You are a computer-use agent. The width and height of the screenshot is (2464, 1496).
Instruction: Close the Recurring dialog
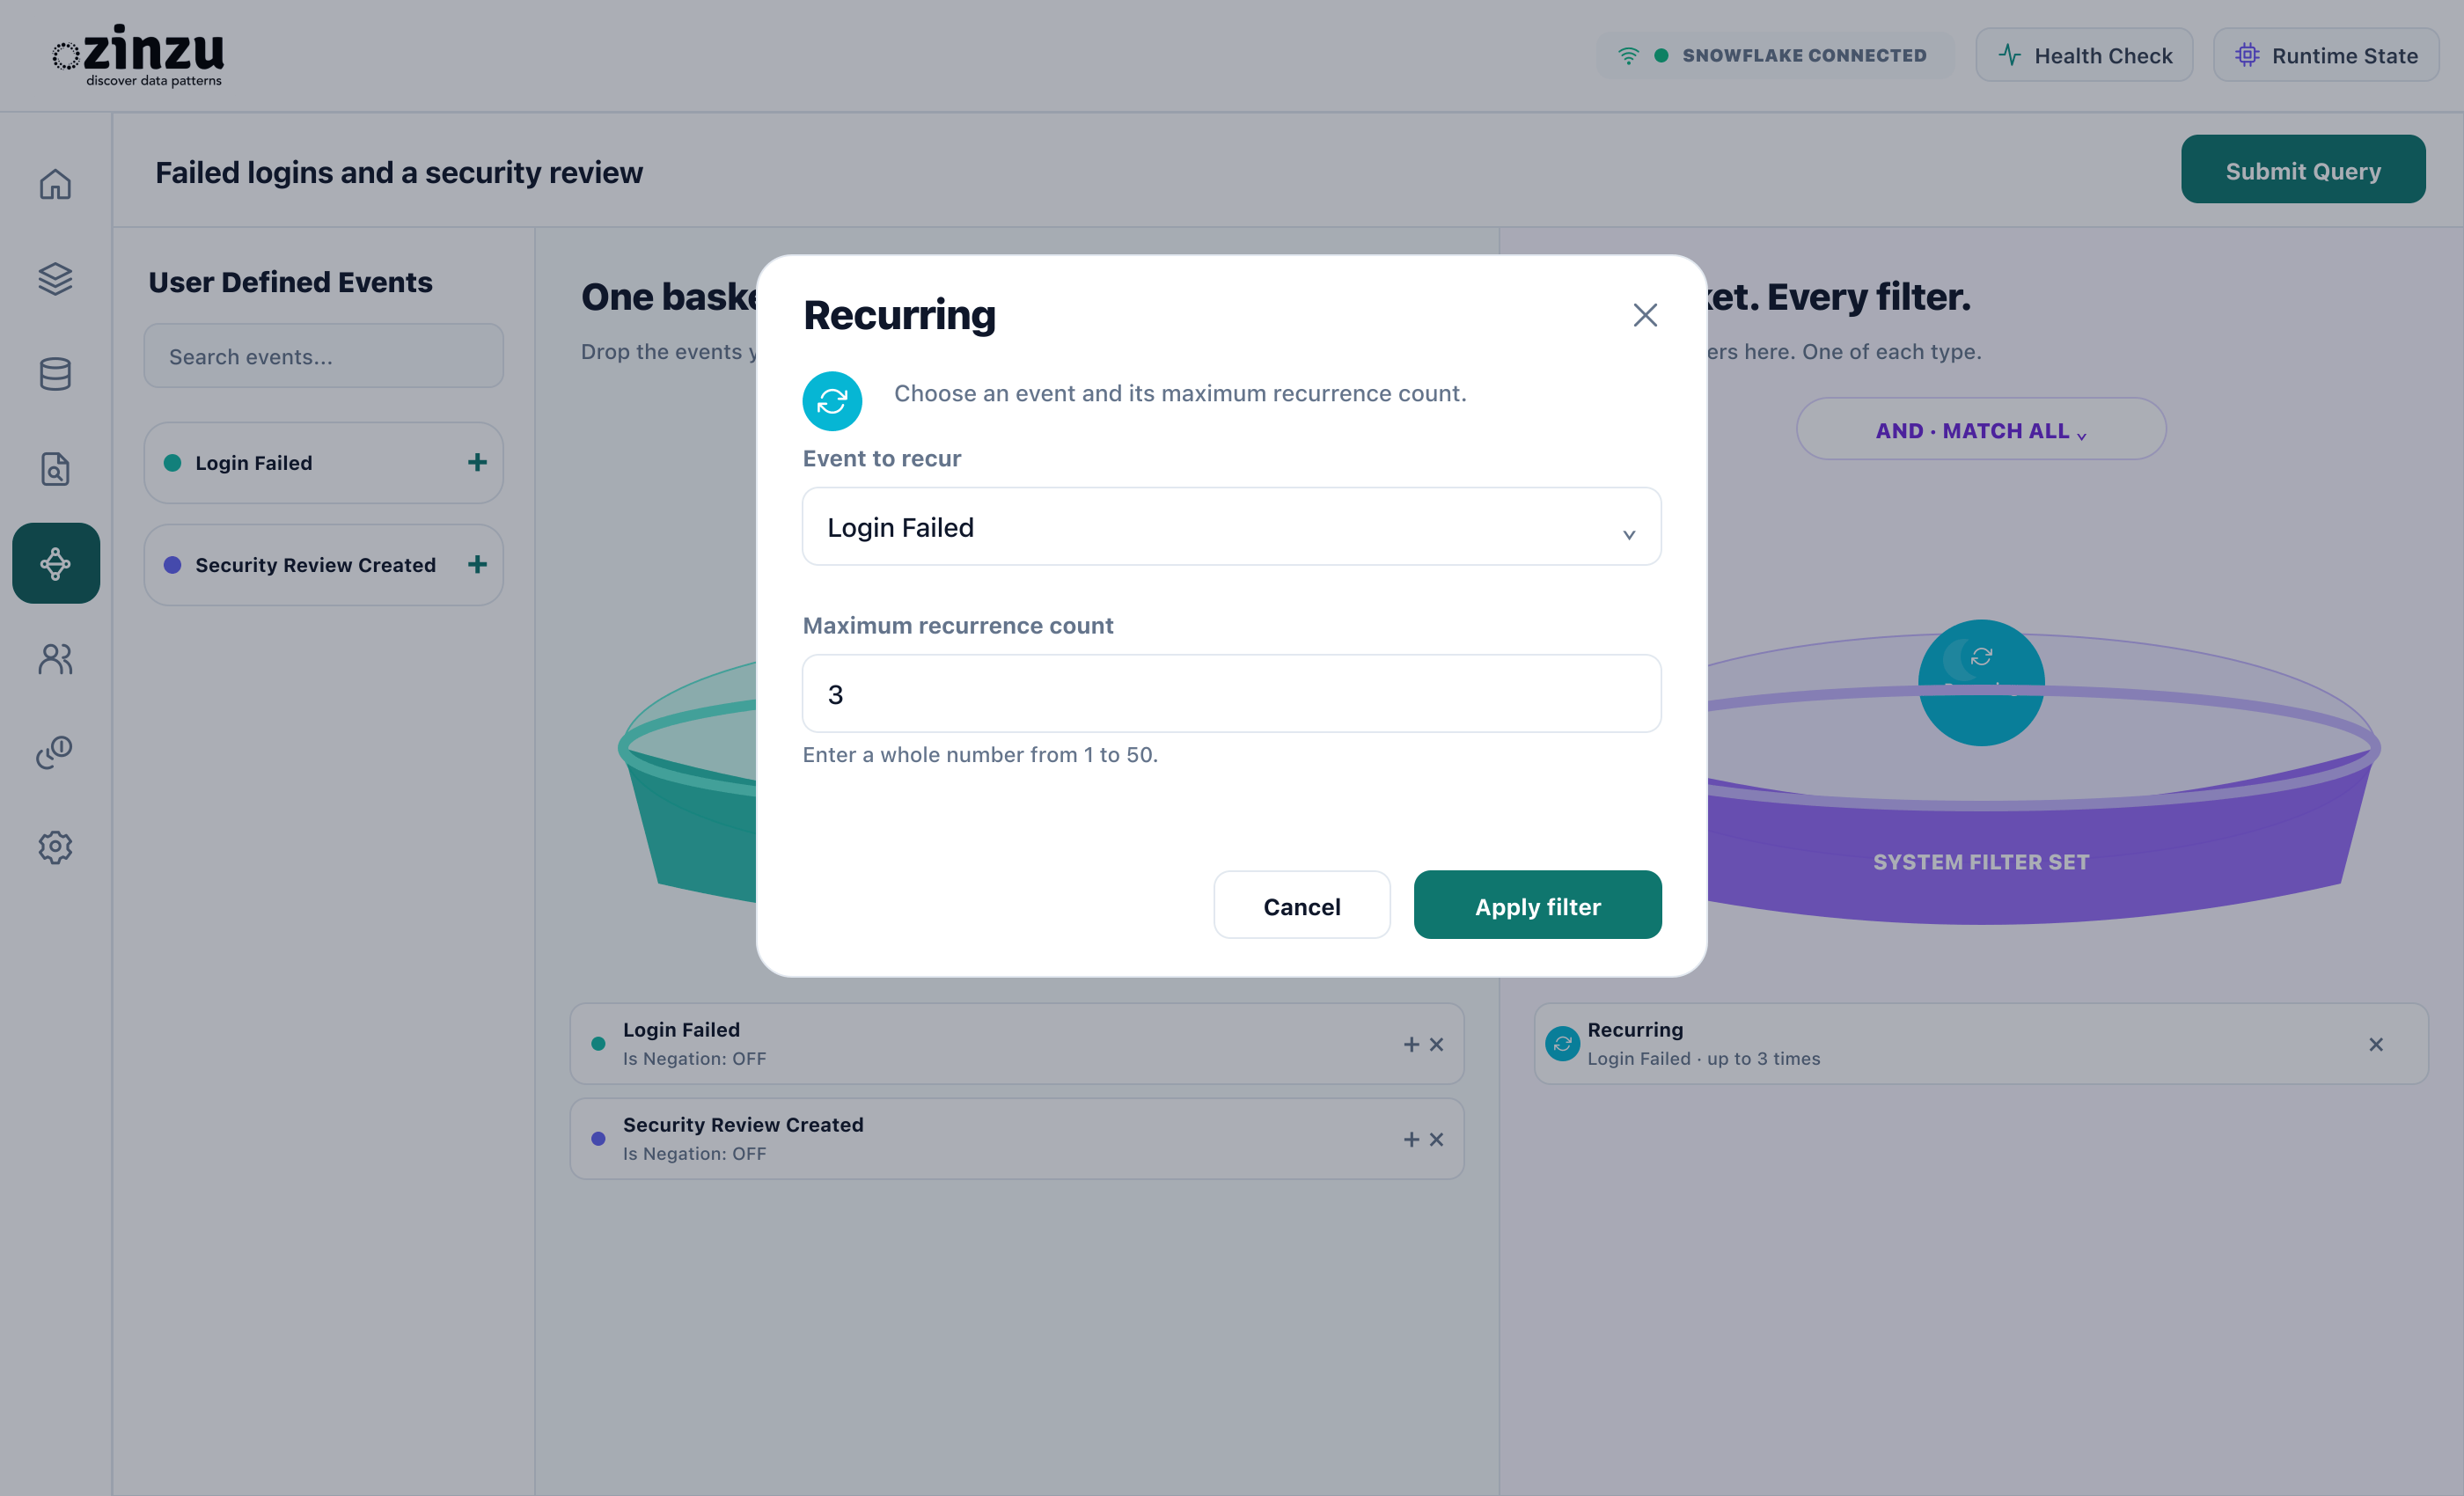[x=1645, y=316]
